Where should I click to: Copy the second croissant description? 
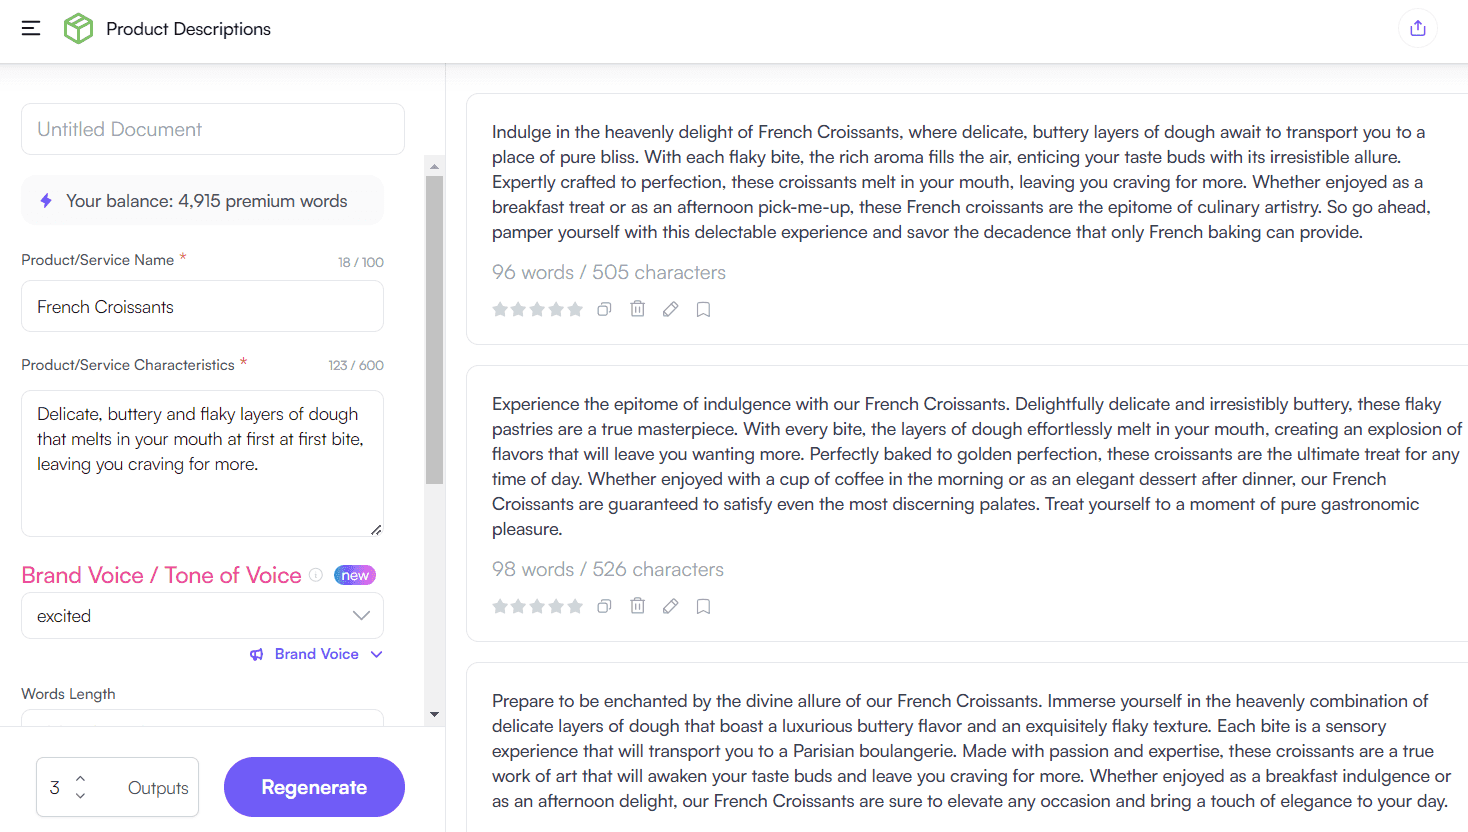pos(604,605)
